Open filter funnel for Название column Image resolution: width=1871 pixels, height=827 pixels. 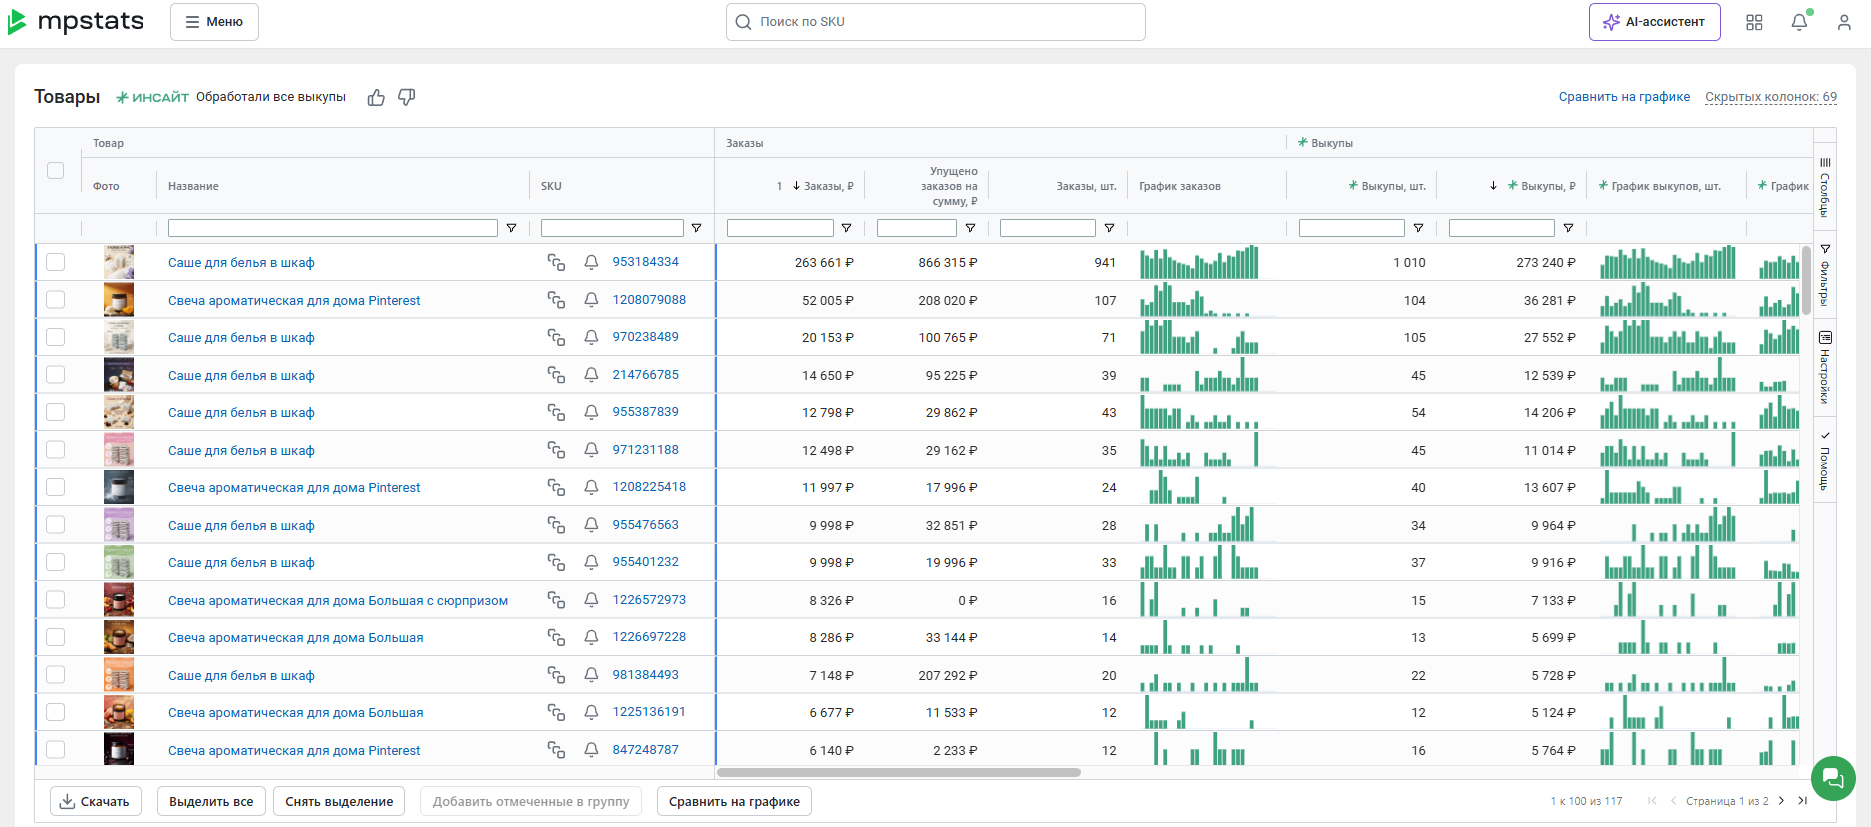pos(511,228)
